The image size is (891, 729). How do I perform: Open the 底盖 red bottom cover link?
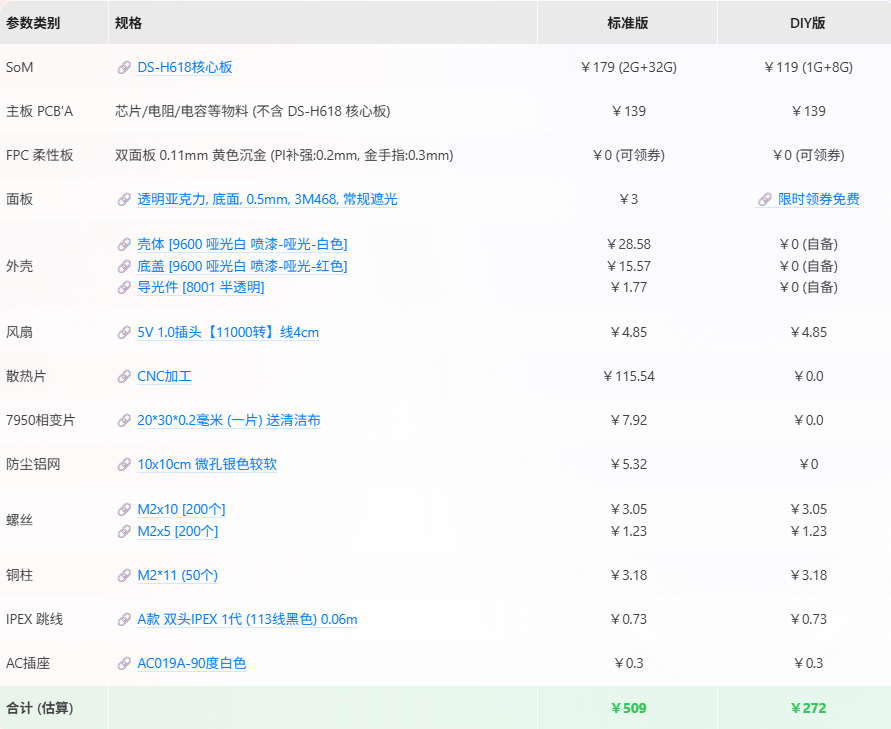[x=243, y=266]
